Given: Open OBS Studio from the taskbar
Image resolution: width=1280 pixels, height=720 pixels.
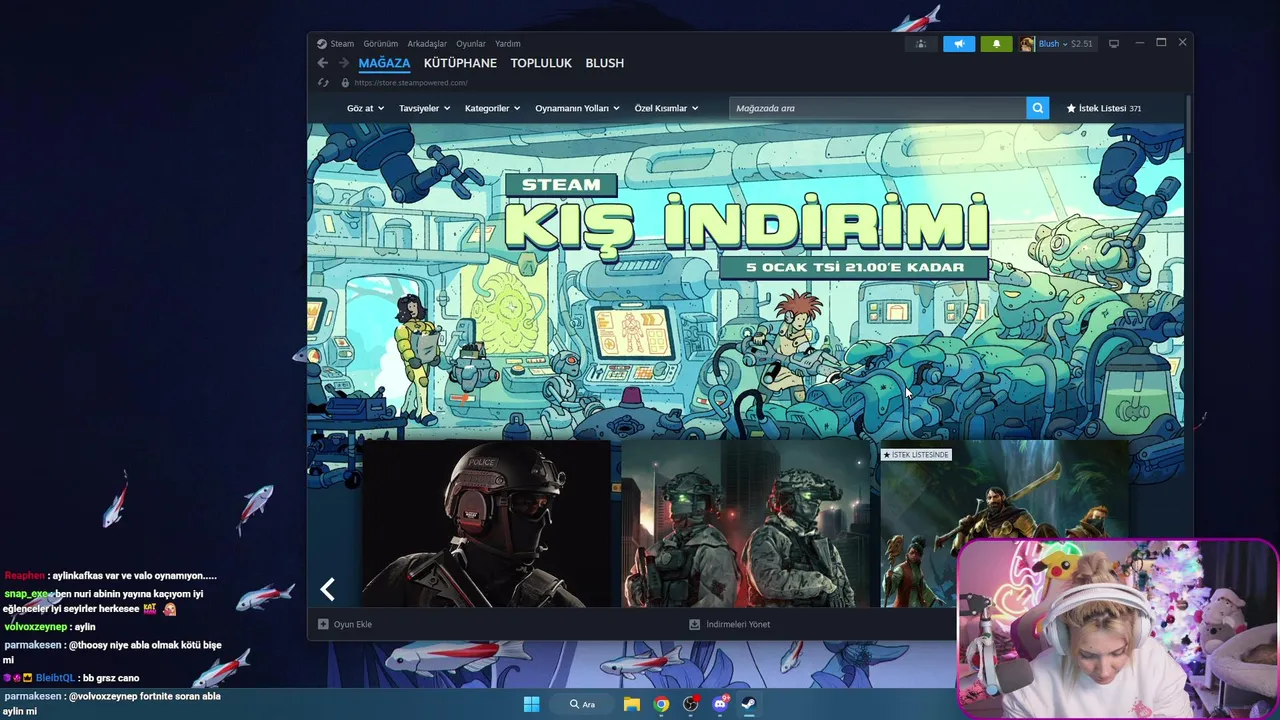Looking at the screenshot, I should 690,704.
